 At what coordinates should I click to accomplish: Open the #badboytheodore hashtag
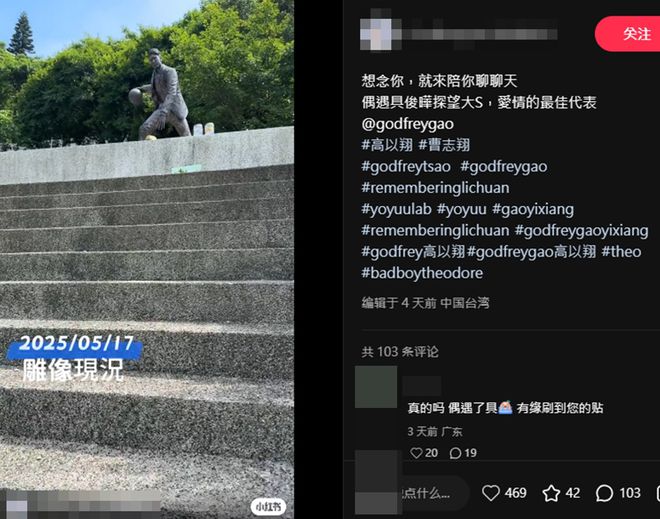coord(422,273)
